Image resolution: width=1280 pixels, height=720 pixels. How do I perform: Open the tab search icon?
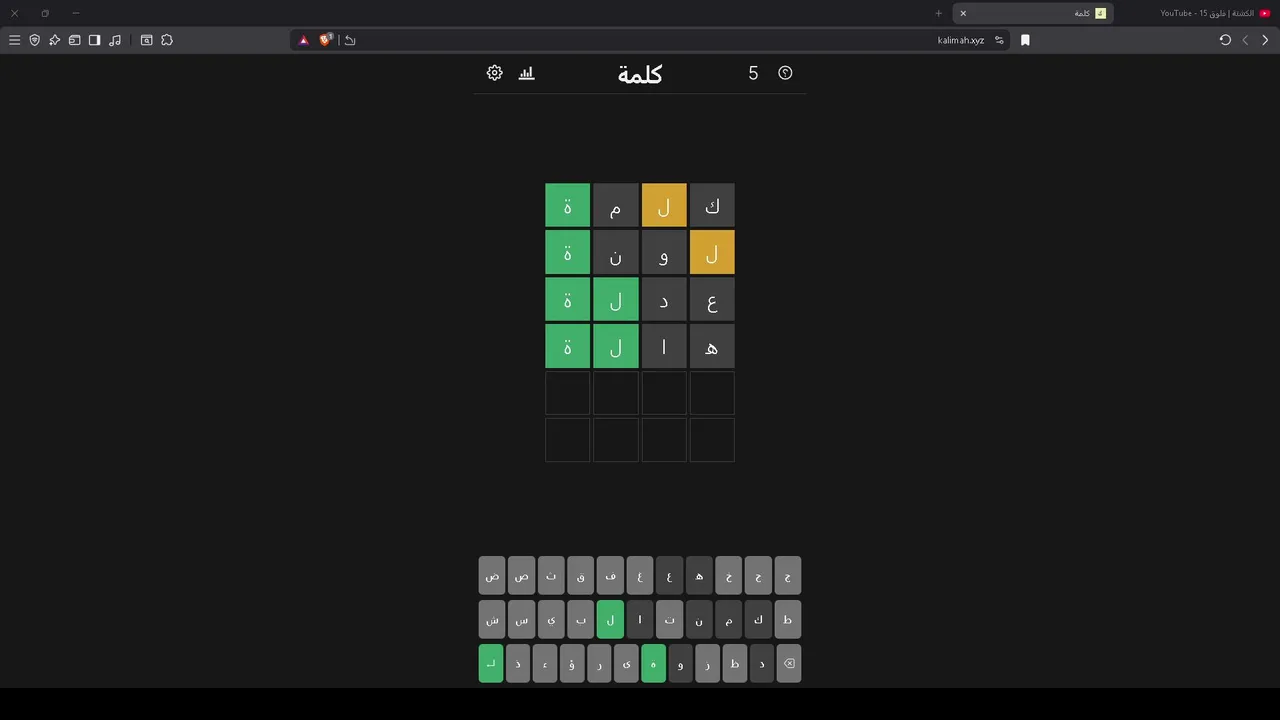tap(146, 40)
